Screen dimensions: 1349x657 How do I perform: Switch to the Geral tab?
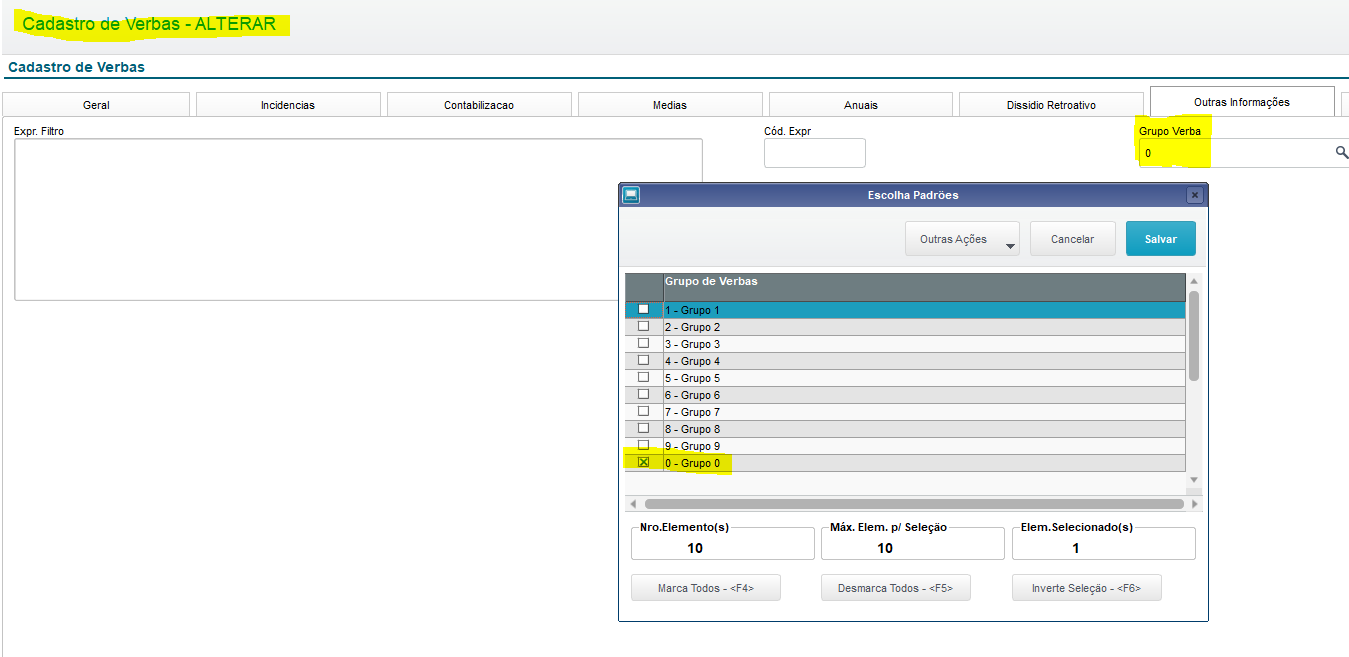[96, 105]
